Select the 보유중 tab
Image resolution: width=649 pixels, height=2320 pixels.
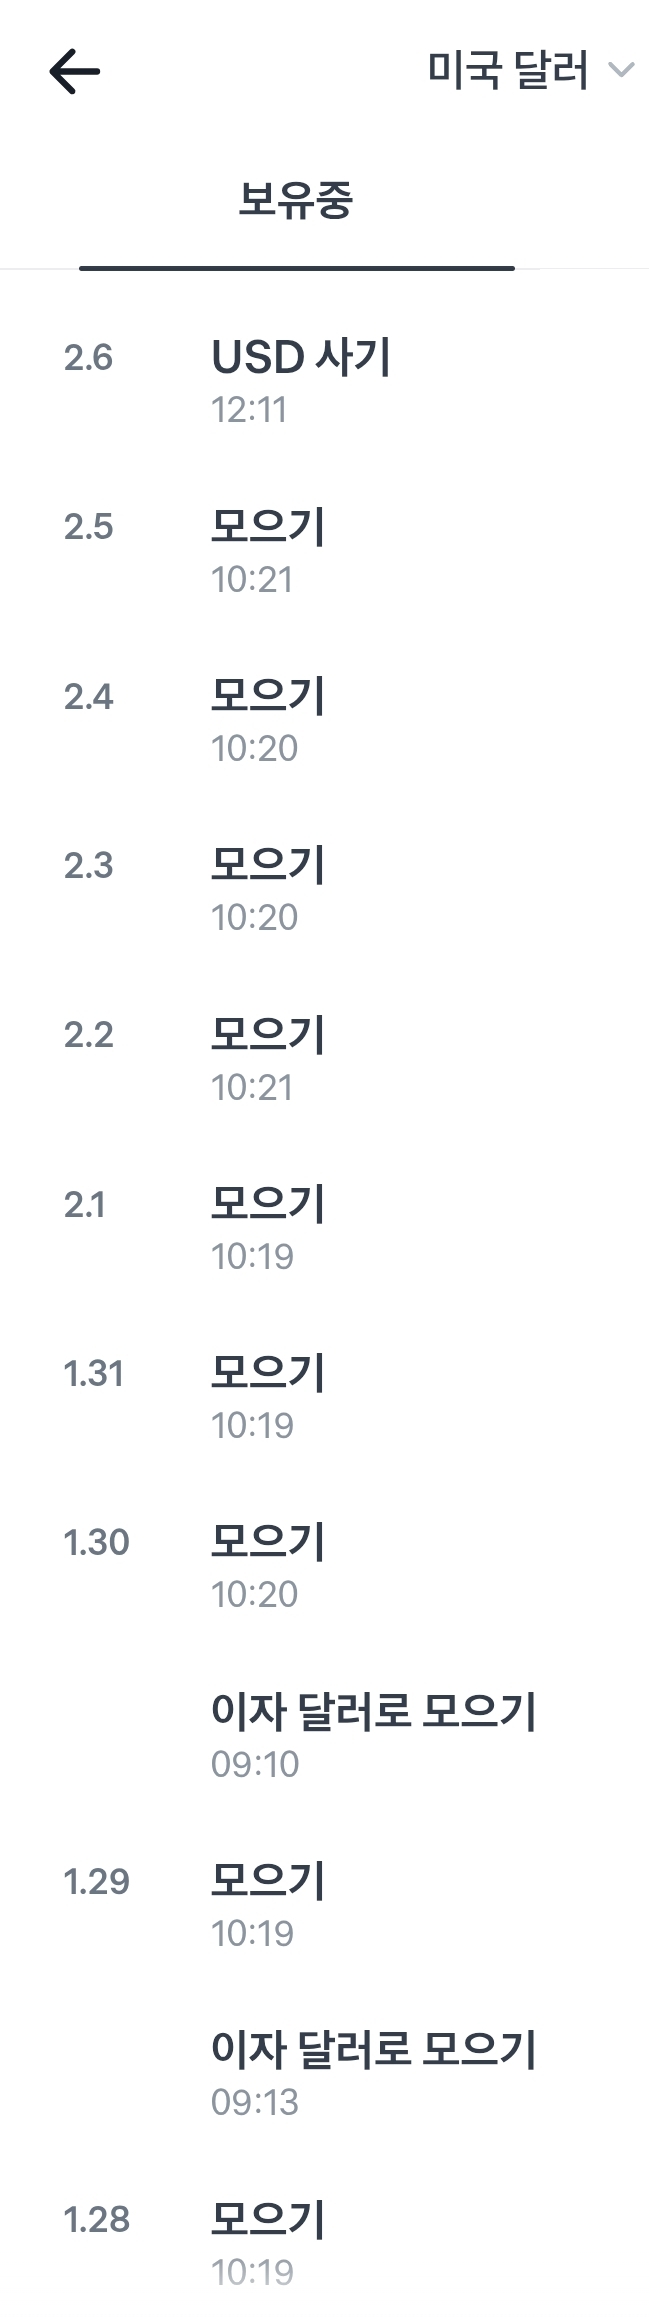coord(296,201)
